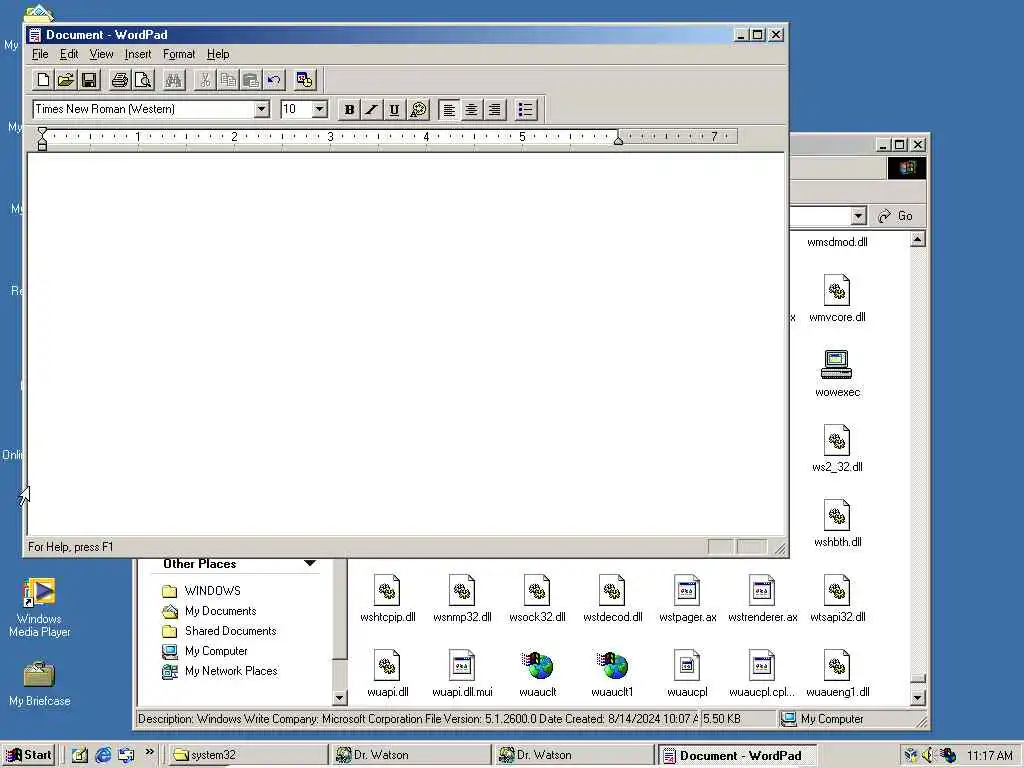Open Print Preview in WordPad
Viewport: 1024px width, 768px height.
[x=143, y=80]
